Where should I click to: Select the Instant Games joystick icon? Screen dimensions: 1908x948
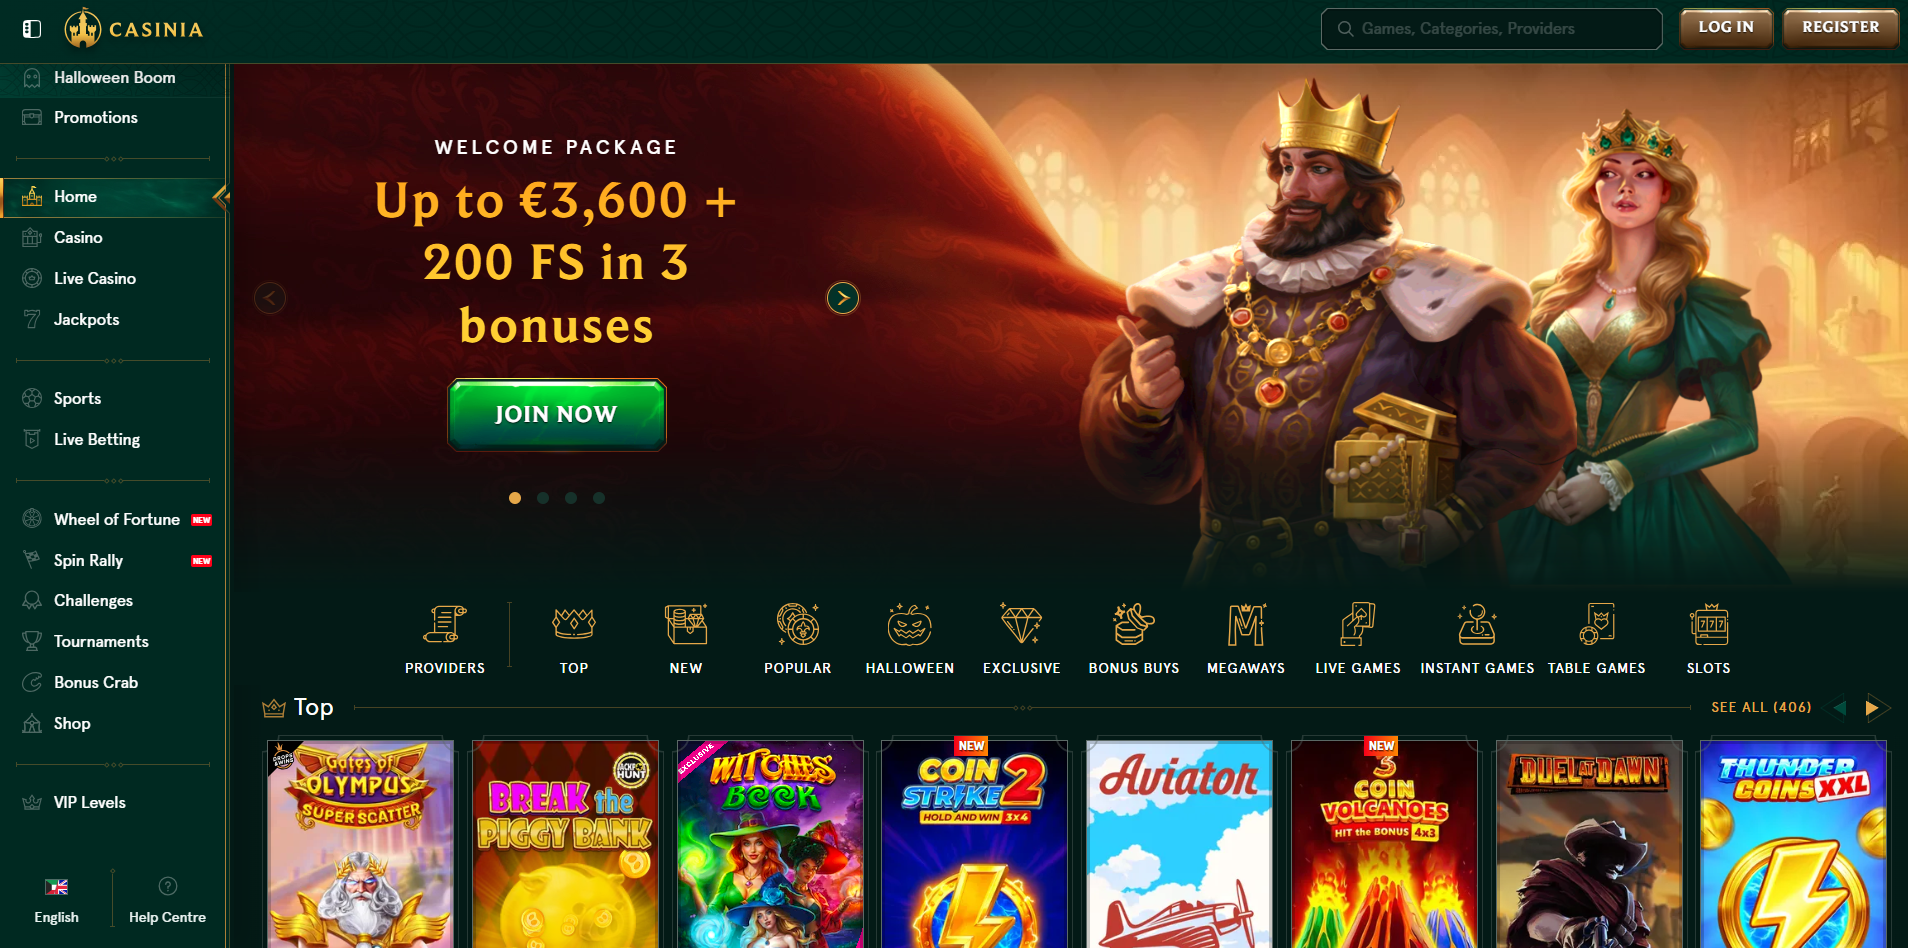[x=1477, y=625]
